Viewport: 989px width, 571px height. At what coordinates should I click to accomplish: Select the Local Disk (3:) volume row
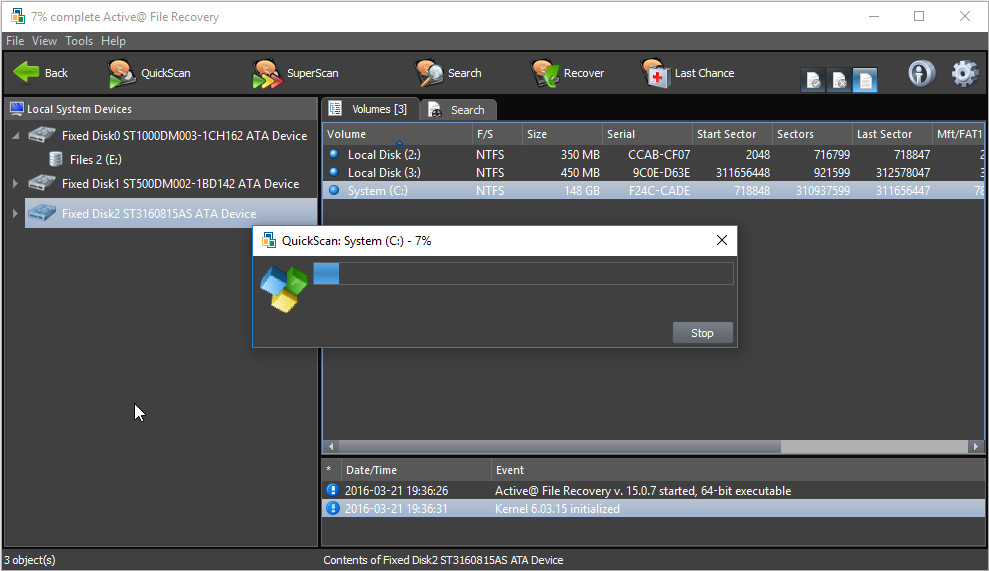653,172
